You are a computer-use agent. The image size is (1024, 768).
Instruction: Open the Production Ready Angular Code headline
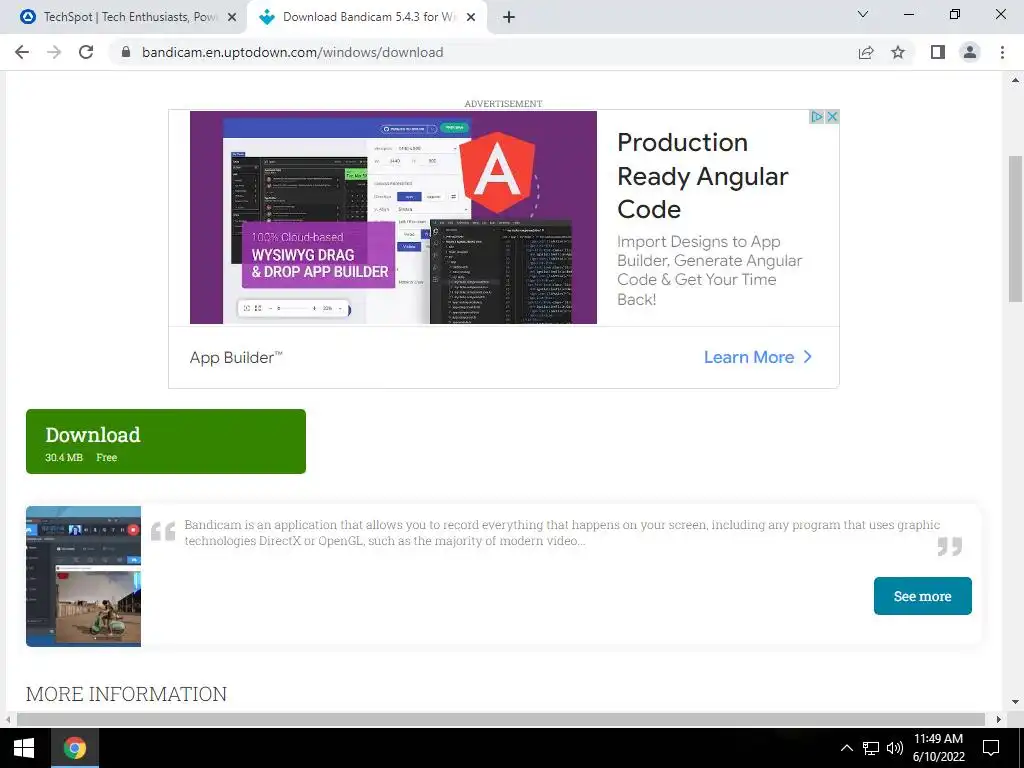pos(703,176)
